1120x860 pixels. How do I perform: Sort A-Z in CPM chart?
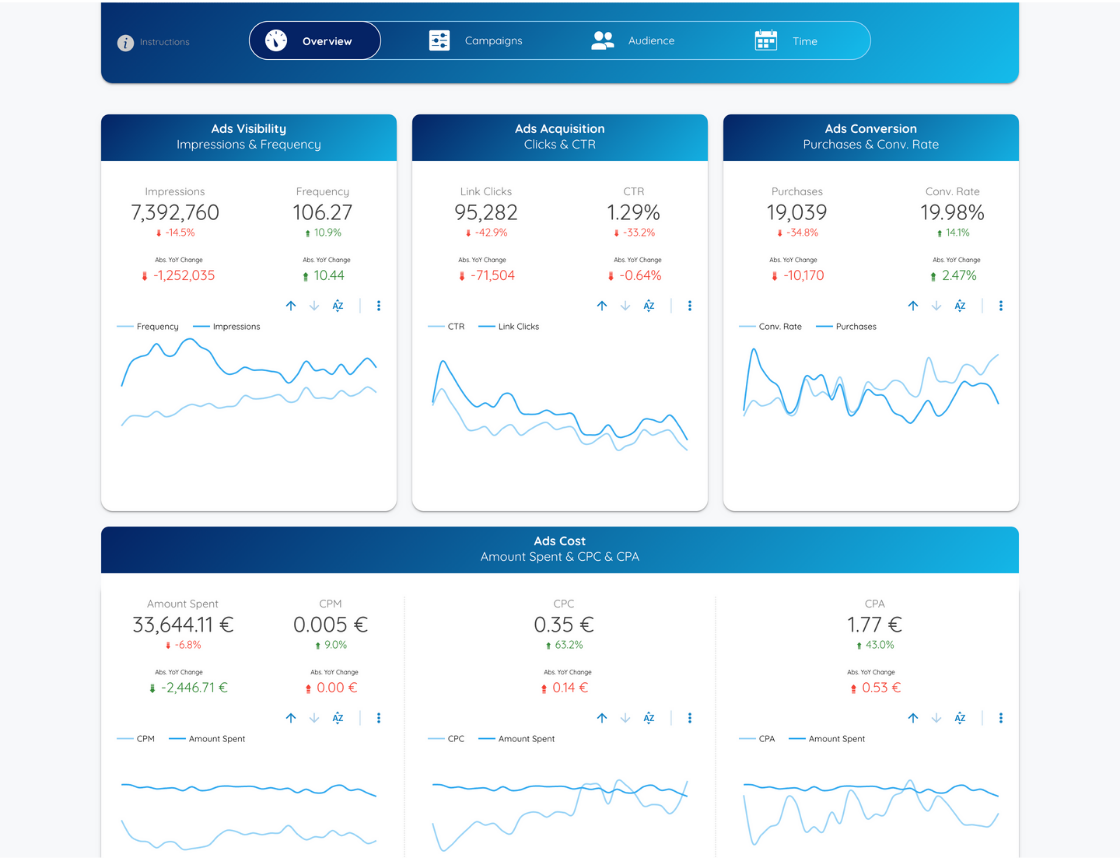(338, 718)
